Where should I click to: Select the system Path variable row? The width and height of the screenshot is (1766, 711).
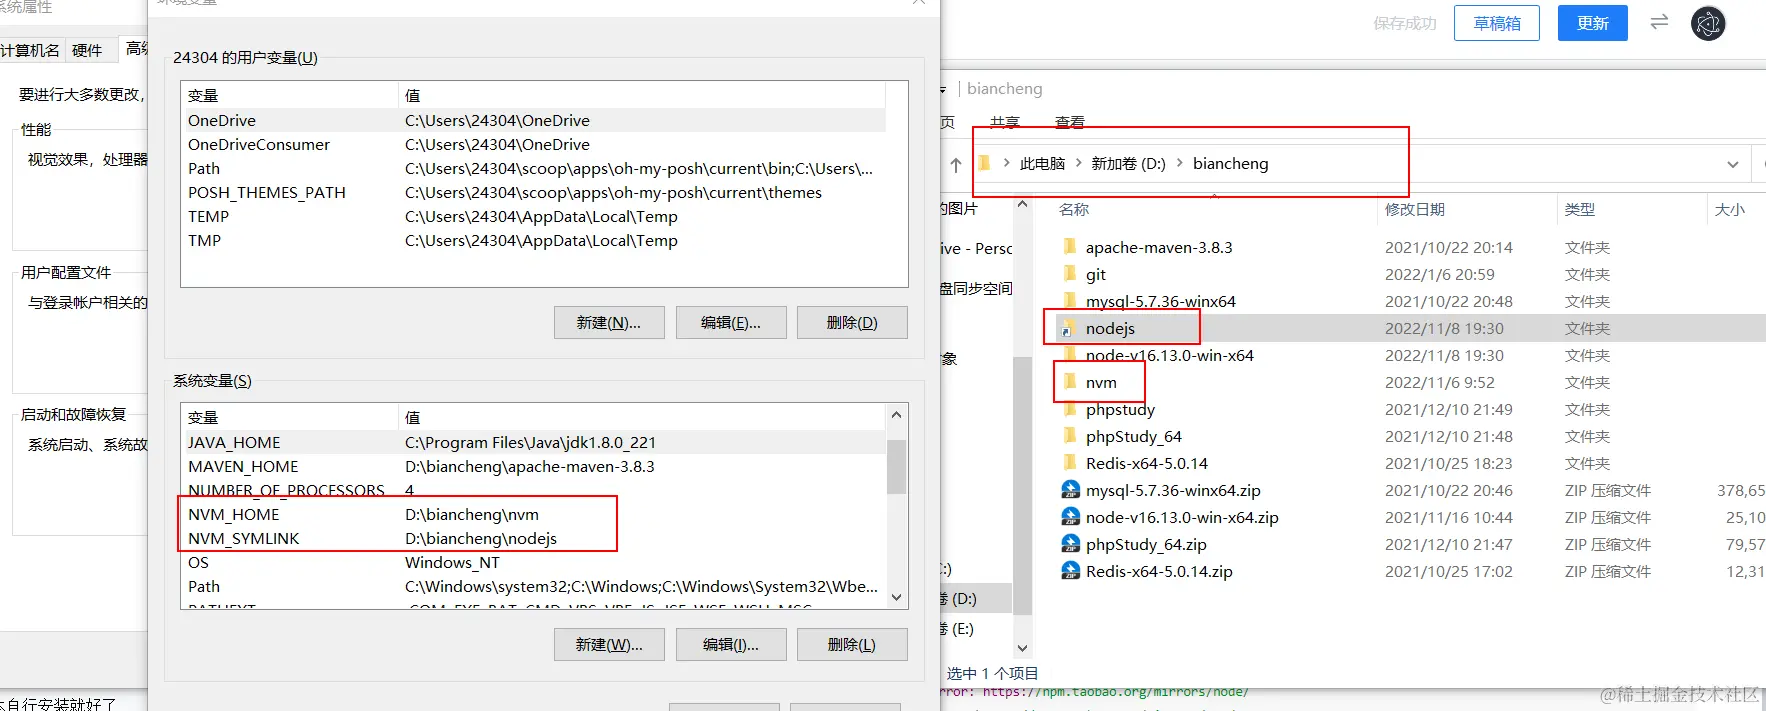pos(535,586)
